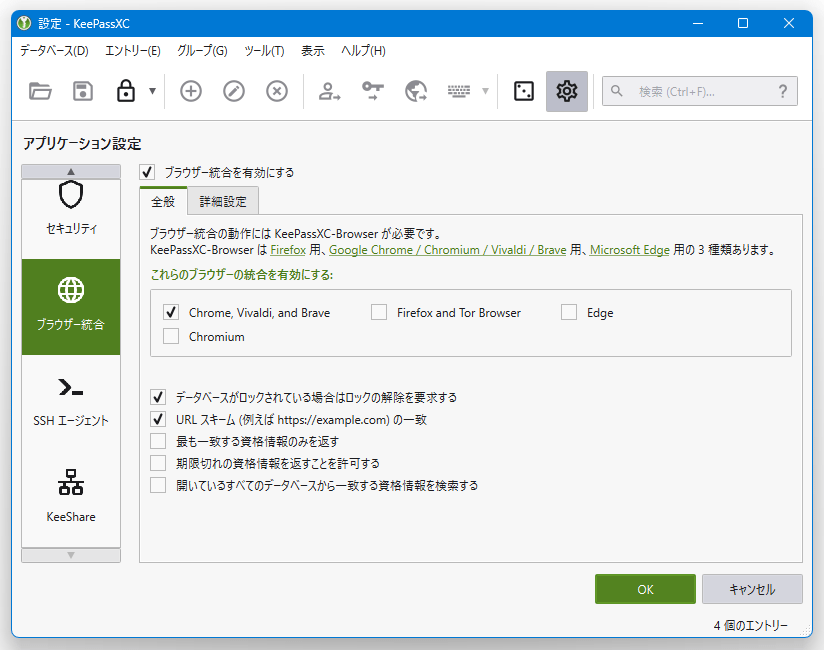Edit entry pencil-circle icon
824x650 pixels.
coord(234,91)
